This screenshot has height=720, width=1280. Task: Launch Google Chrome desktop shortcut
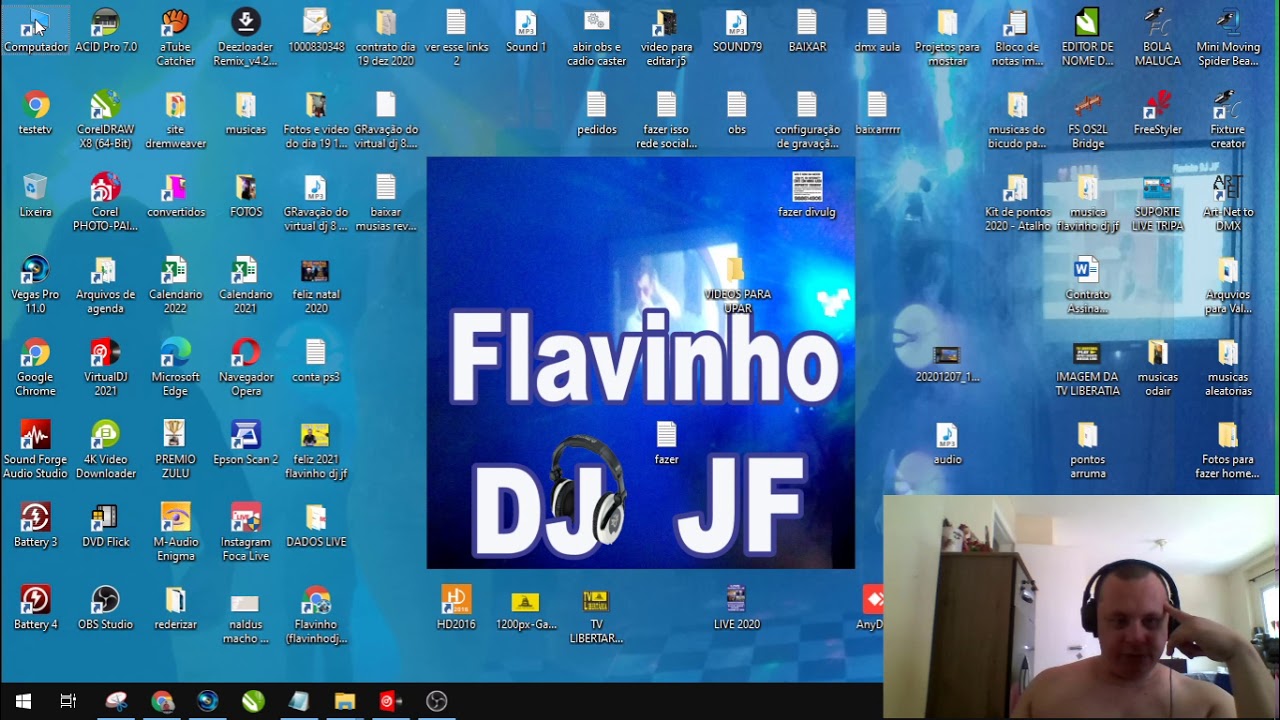pos(35,367)
